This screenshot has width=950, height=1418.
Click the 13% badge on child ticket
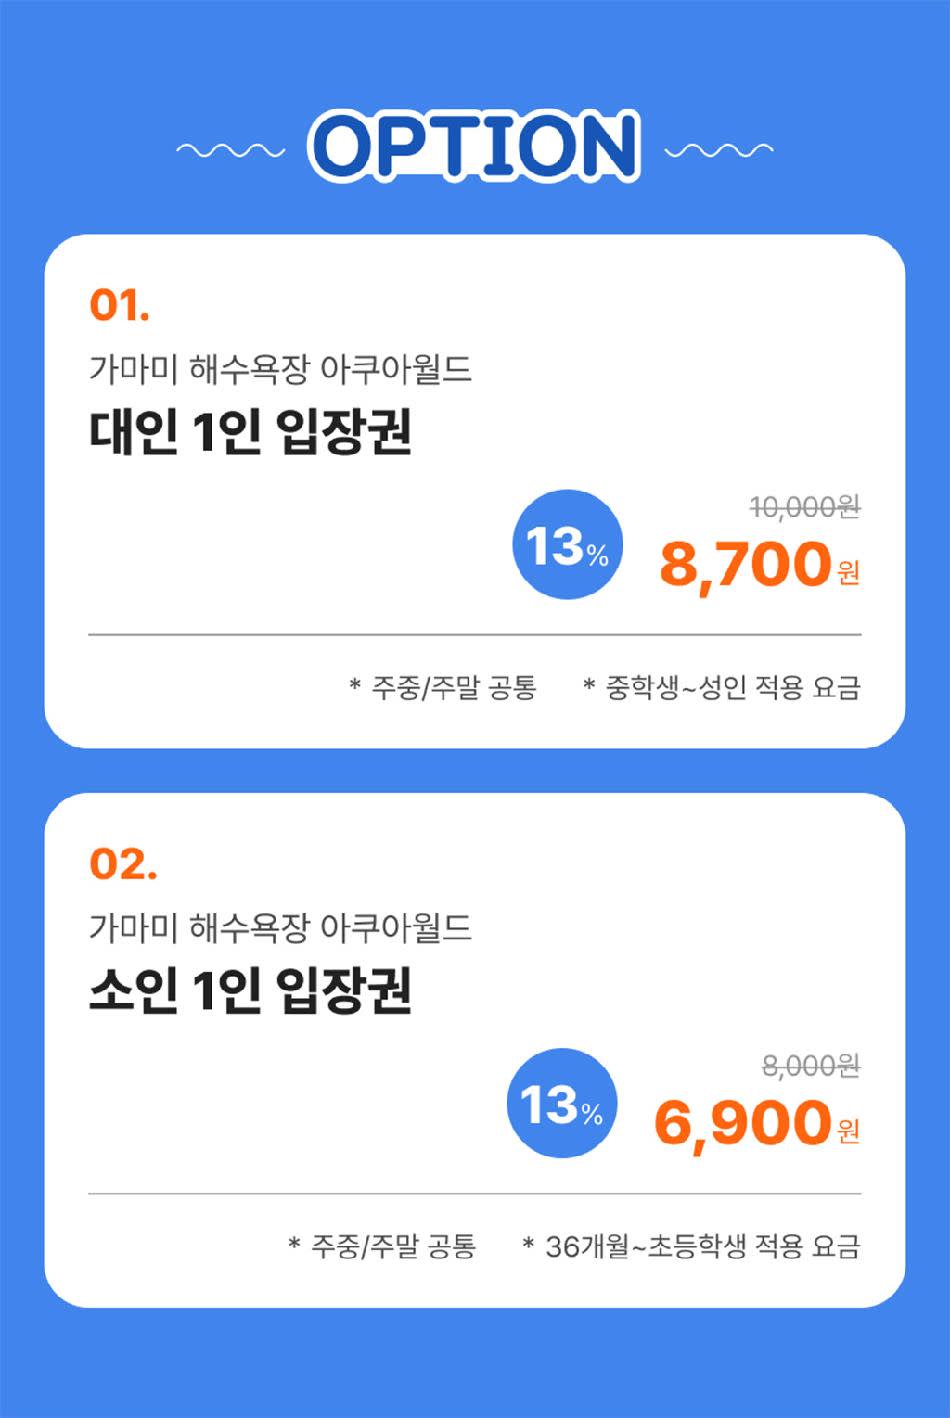(x=562, y=1104)
